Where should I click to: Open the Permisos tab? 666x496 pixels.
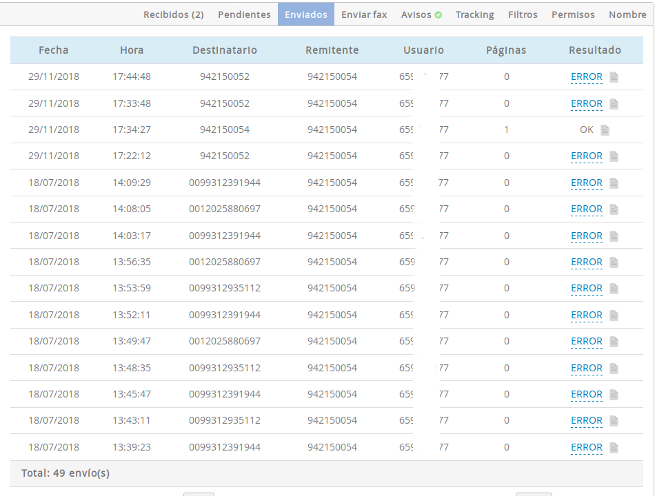(x=572, y=15)
